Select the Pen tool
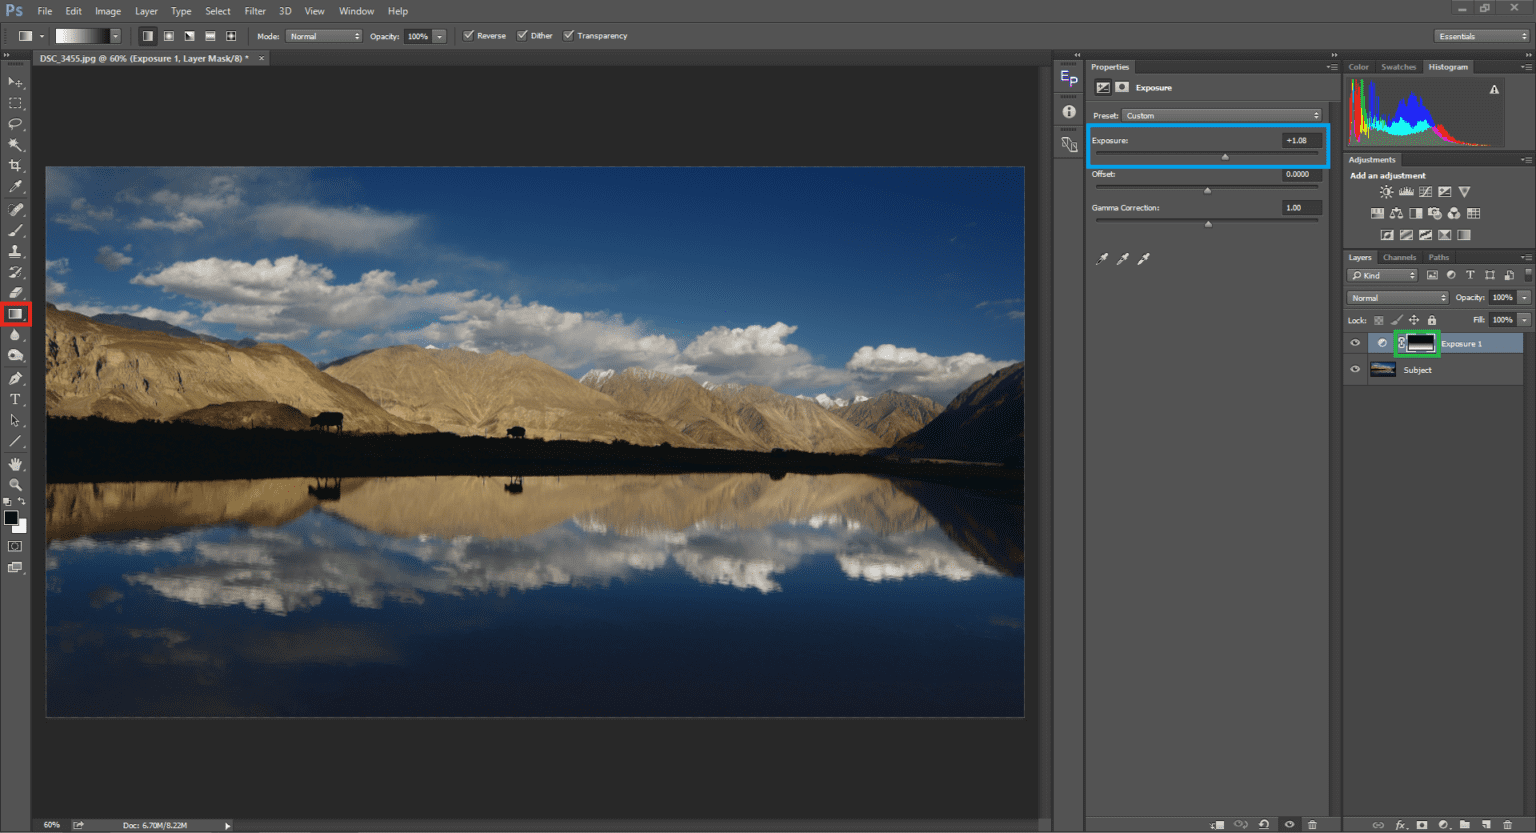This screenshot has height=833, width=1536. [15, 378]
